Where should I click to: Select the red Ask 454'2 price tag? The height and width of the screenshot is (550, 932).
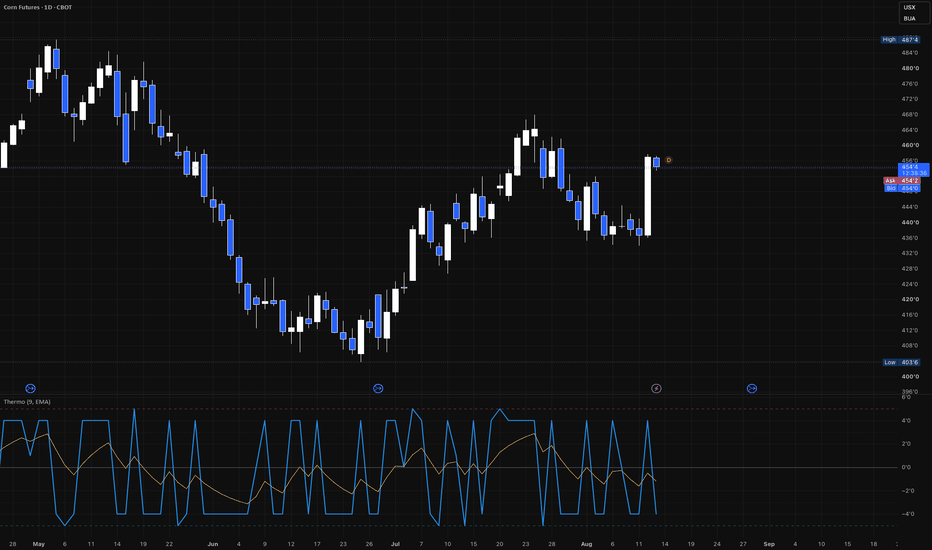(x=902, y=181)
